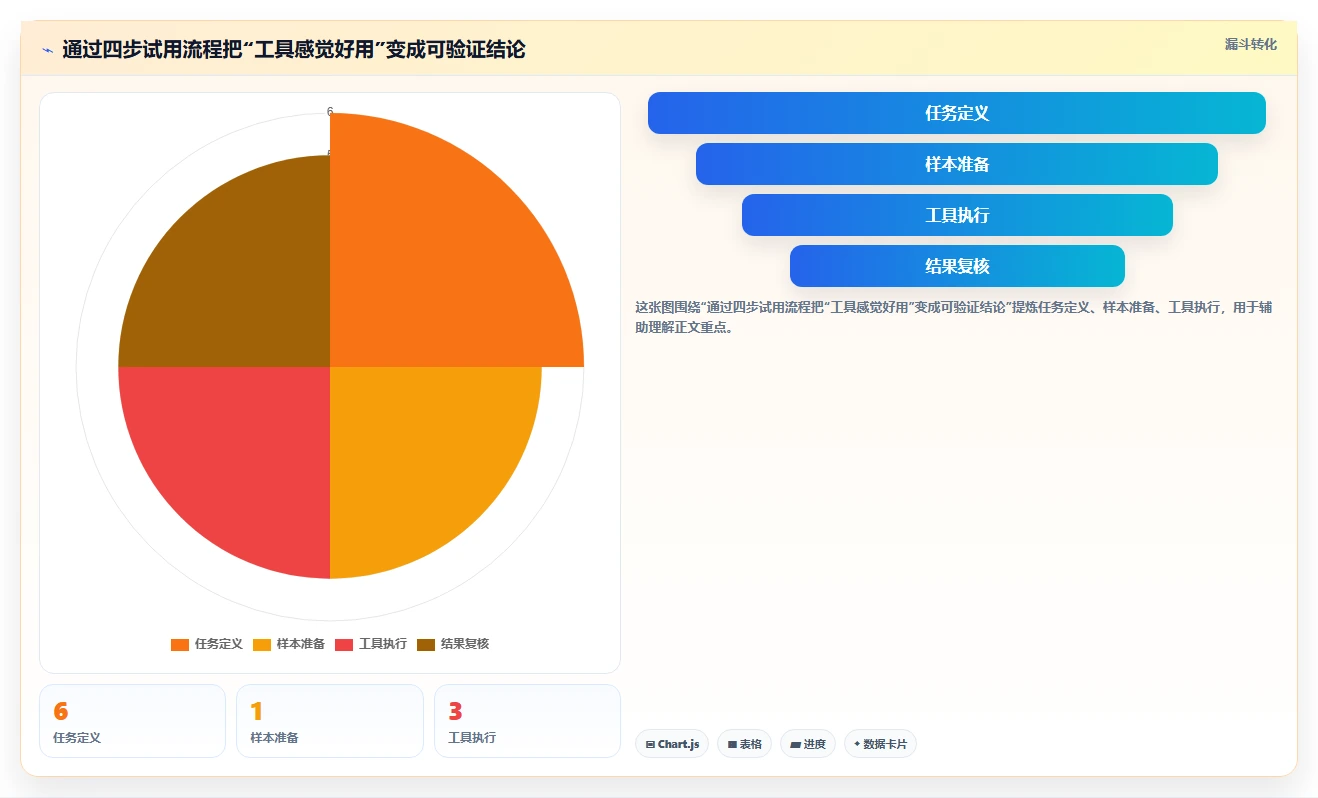Open the data card showing 3 工具执行
This screenshot has height=798, width=1318.
point(527,721)
